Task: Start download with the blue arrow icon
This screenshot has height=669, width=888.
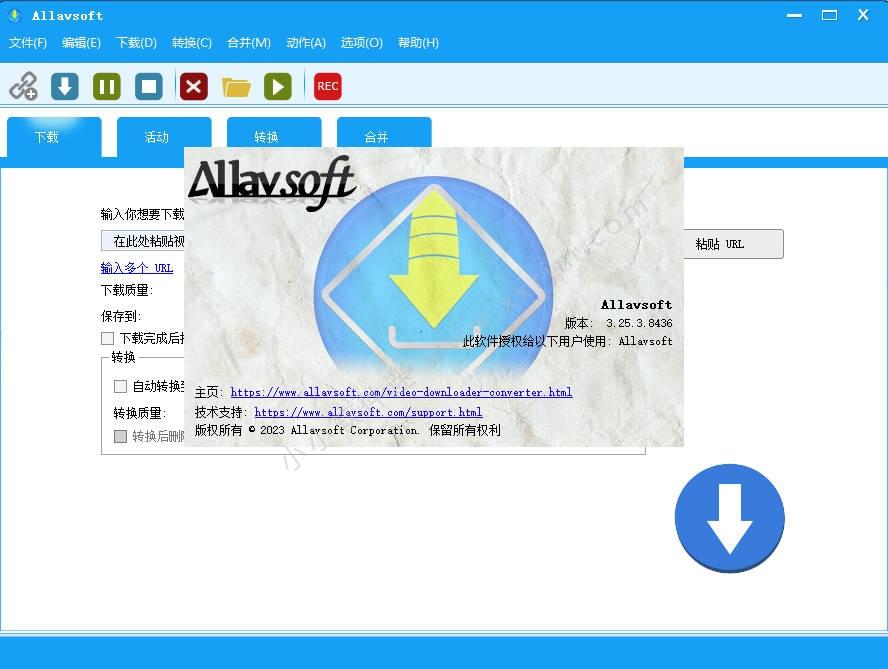Action: (x=65, y=87)
